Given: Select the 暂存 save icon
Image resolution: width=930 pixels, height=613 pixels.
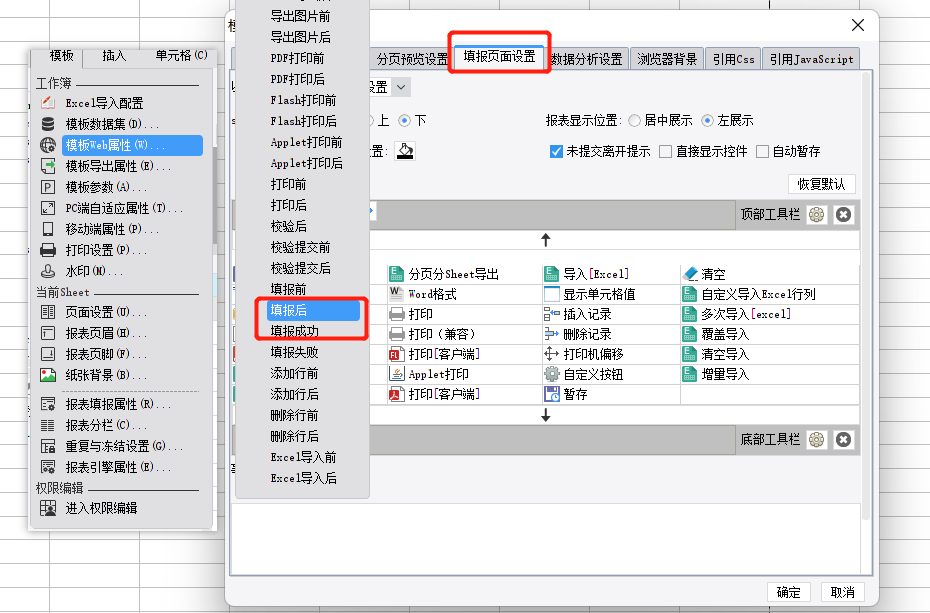Looking at the screenshot, I should [552, 394].
